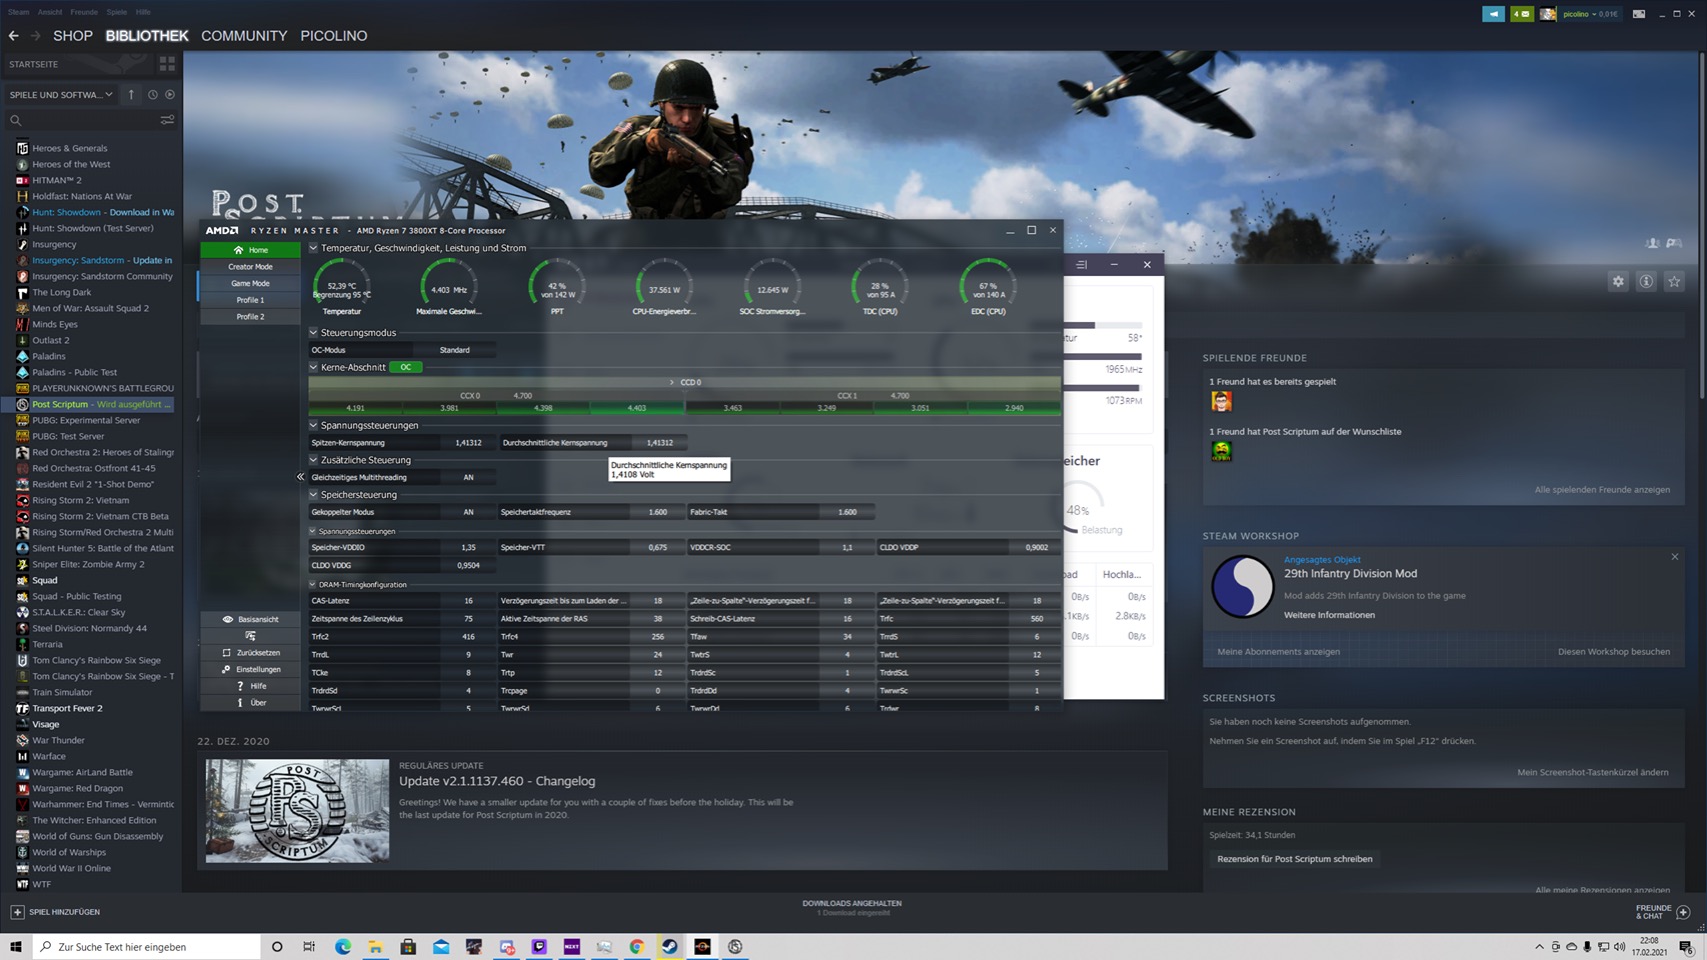Screen dimensions: 1707x960
Task: Toggle Gekoppelter Modus AN setting
Action: 468,512
